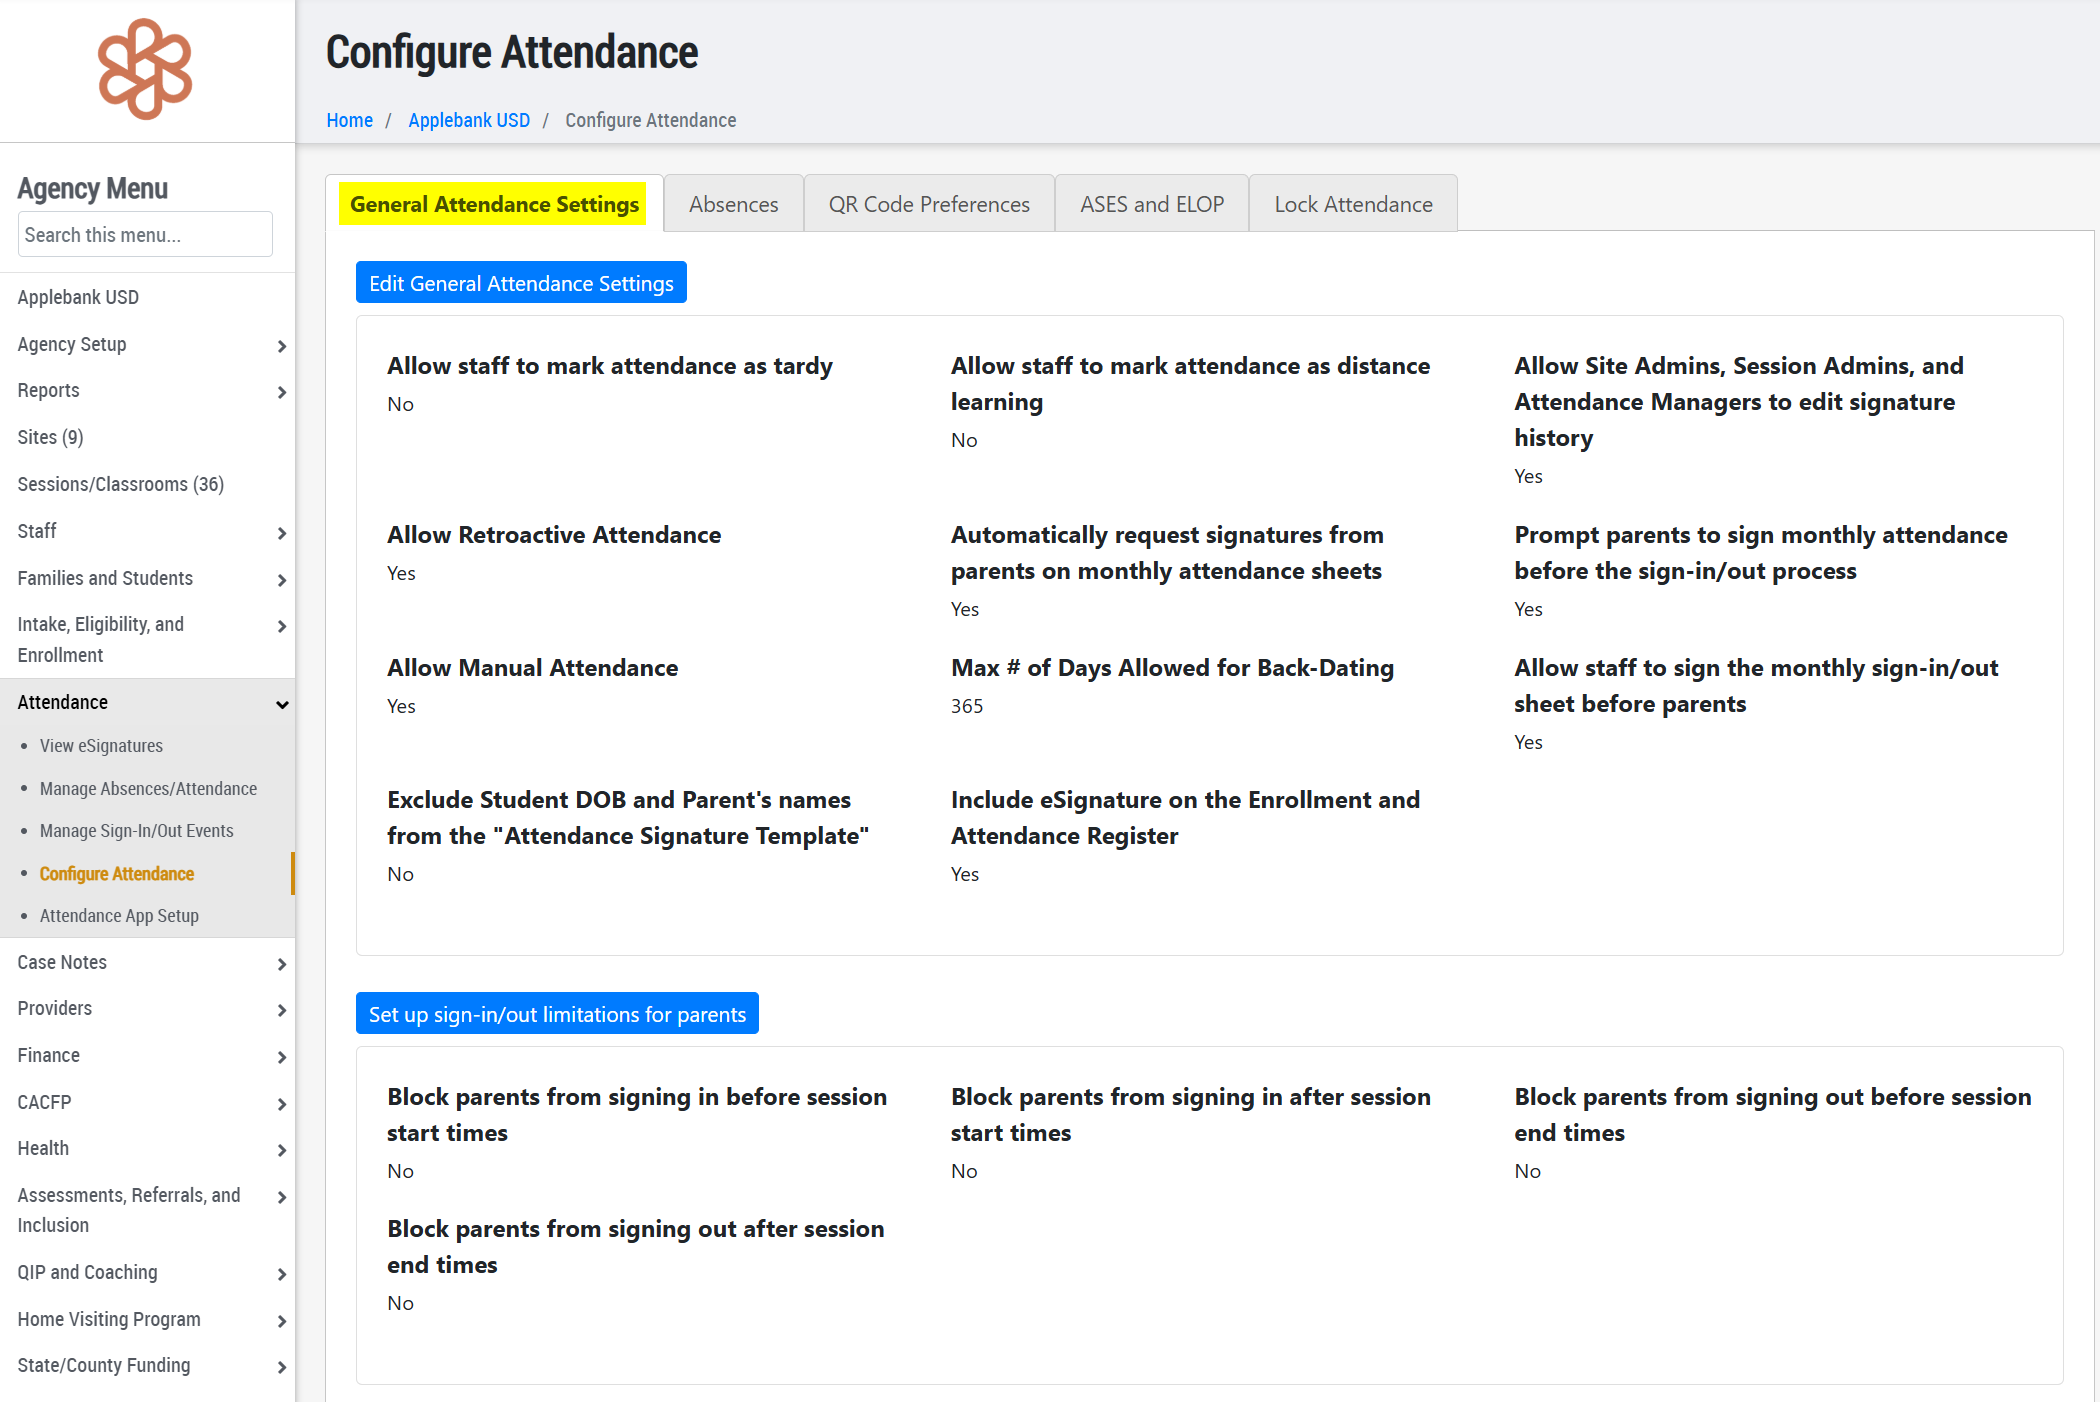Image resolution: width=2100 pixels, height=1402 pixels.
Task: Go to Home breadcrumb link
Action: (349, 120)
